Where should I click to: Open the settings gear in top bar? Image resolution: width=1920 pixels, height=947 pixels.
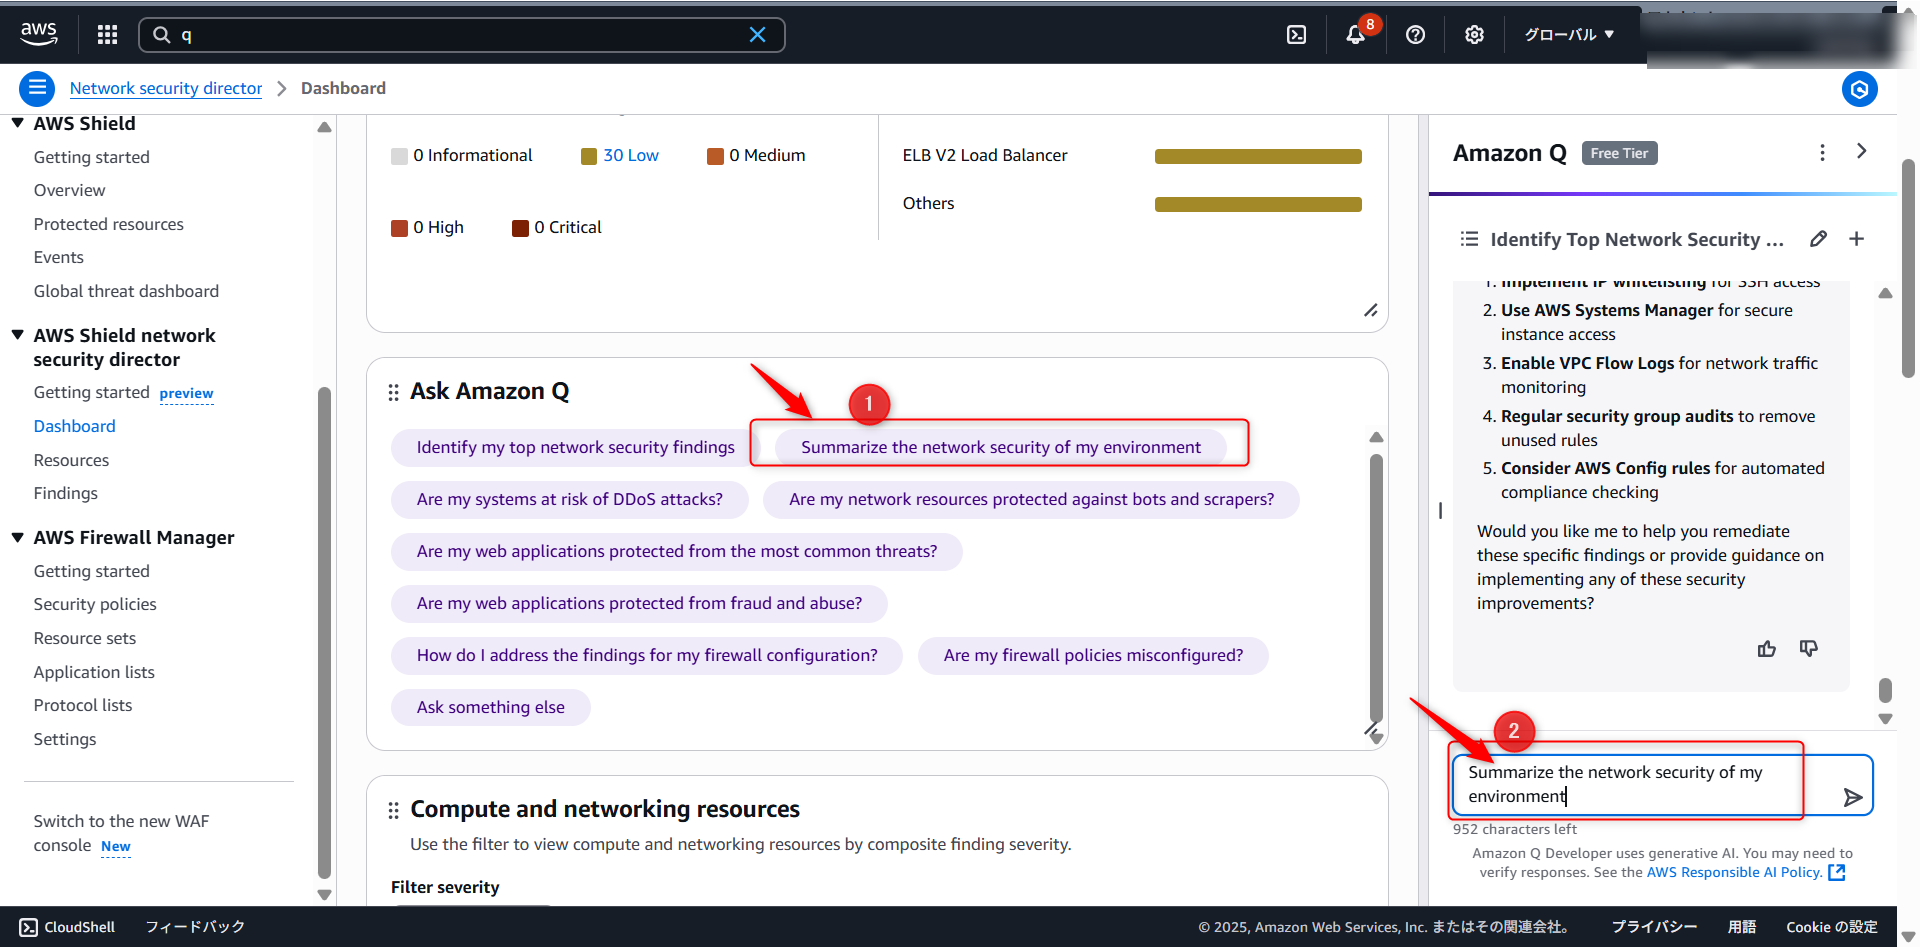[1474, 35]
